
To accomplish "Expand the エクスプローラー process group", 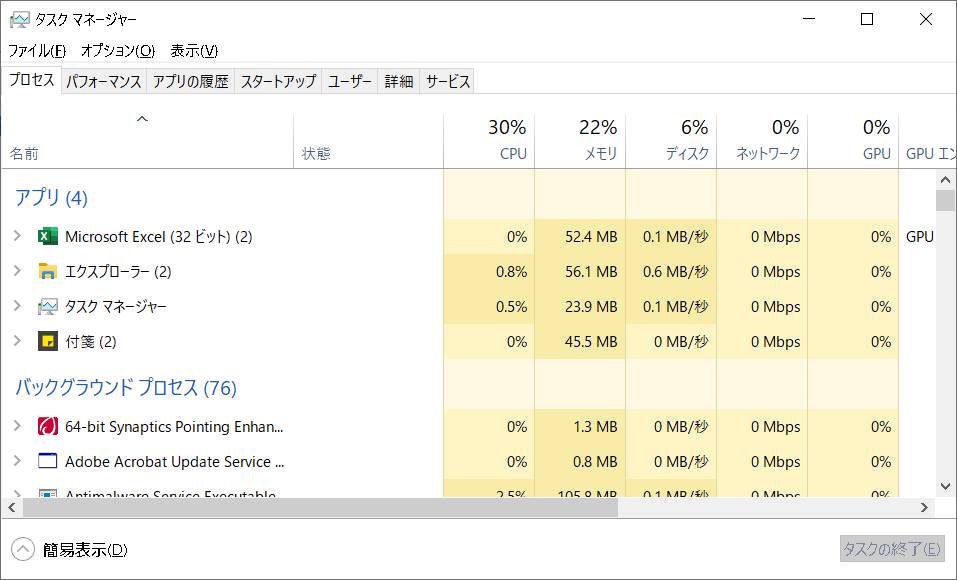I will [x=17, y=270].
